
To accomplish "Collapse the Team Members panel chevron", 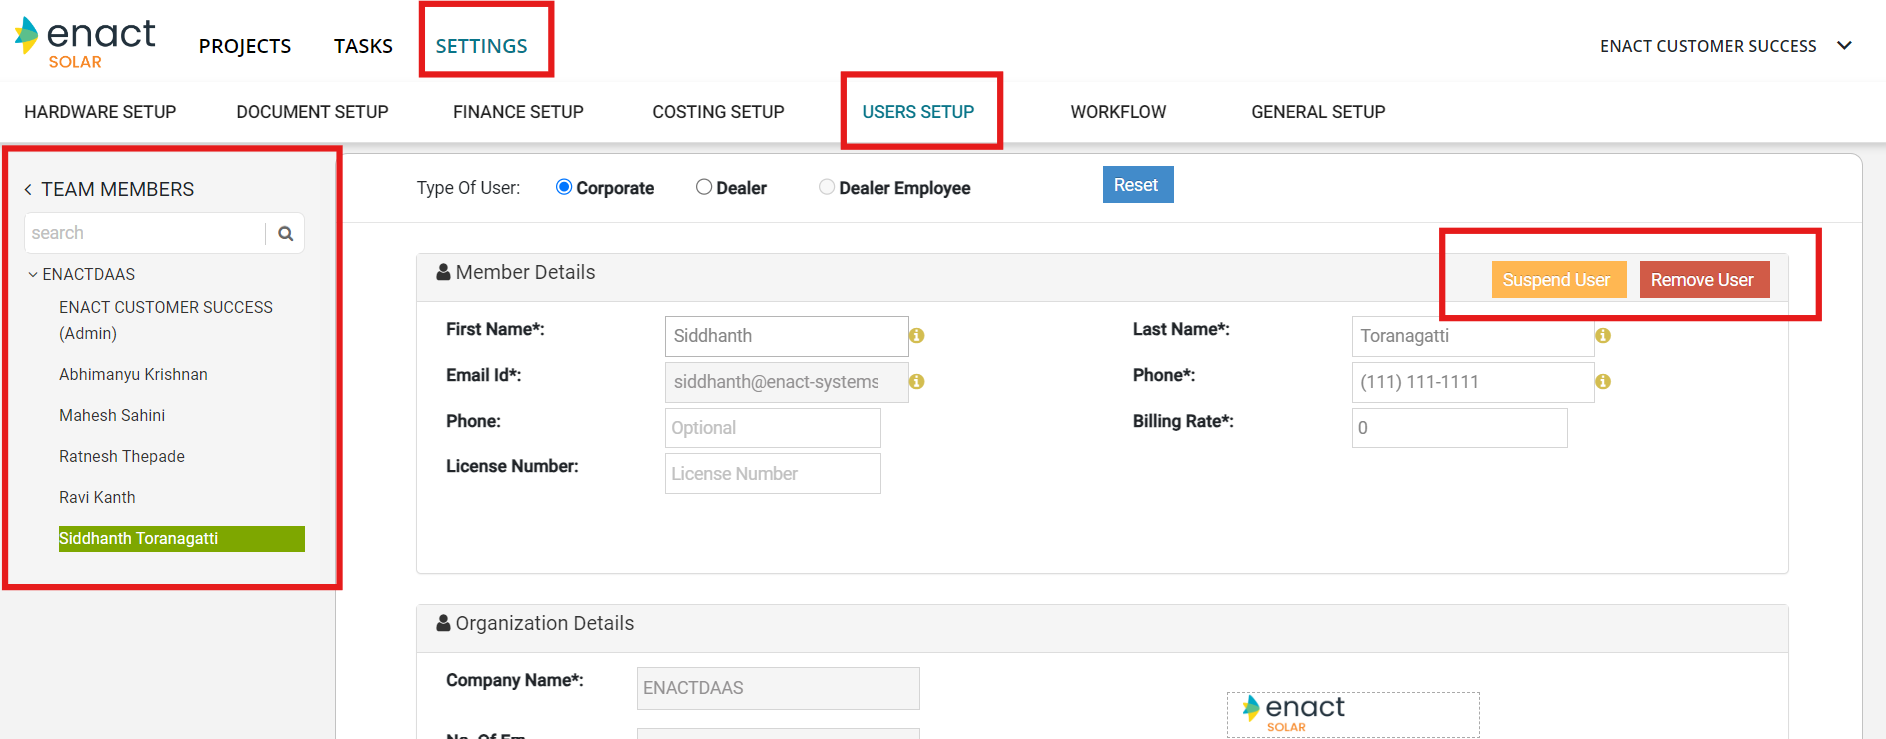I will (28, 190).
